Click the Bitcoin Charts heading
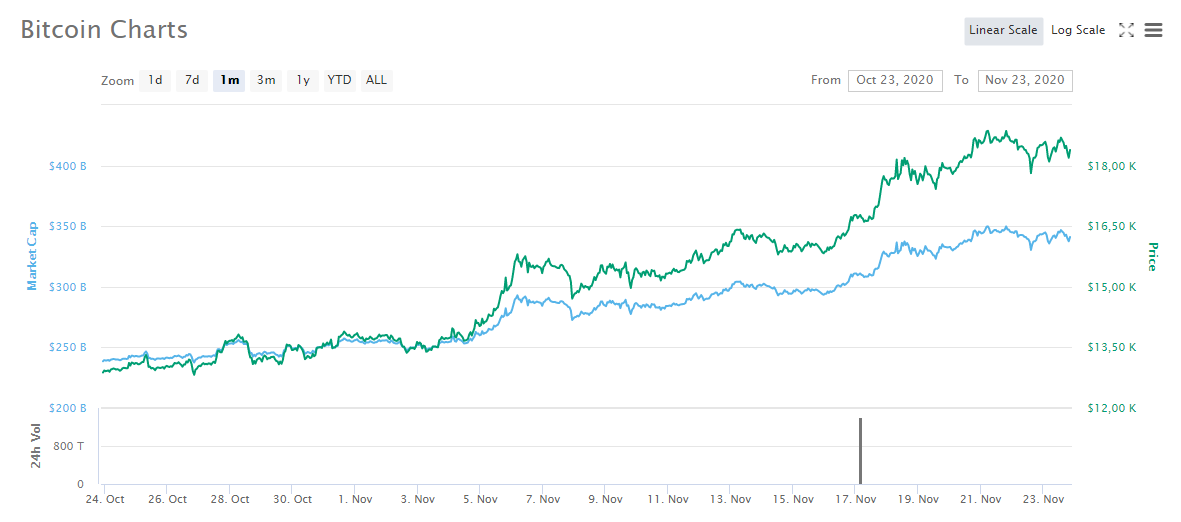This screenshot has height=522, width=1181. pyautogui.click(x=104, y=30)
